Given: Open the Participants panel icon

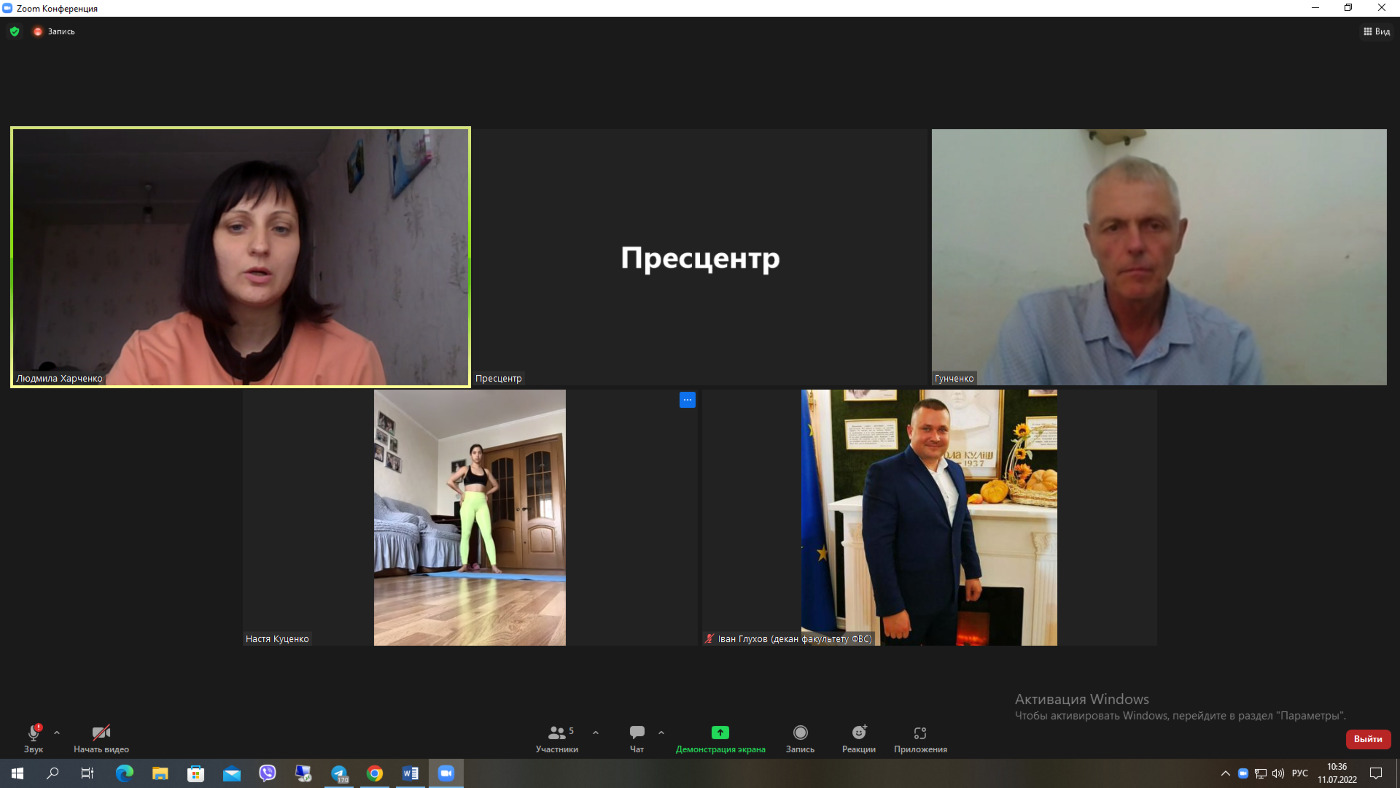Looking at the screenshot, I should tap(556, 733).
